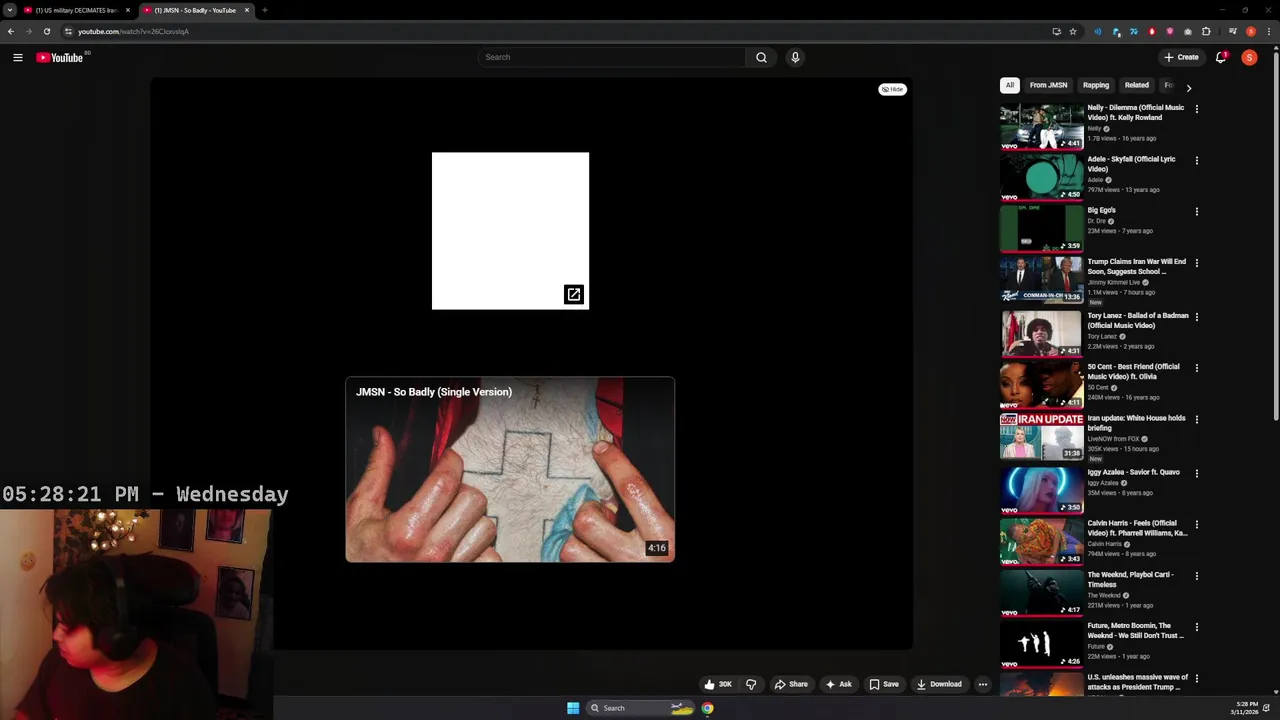This screenshot has width=1280, height=720.
Task: Open options for Adele Skyfall video
Action: (x=1197, y=160)
